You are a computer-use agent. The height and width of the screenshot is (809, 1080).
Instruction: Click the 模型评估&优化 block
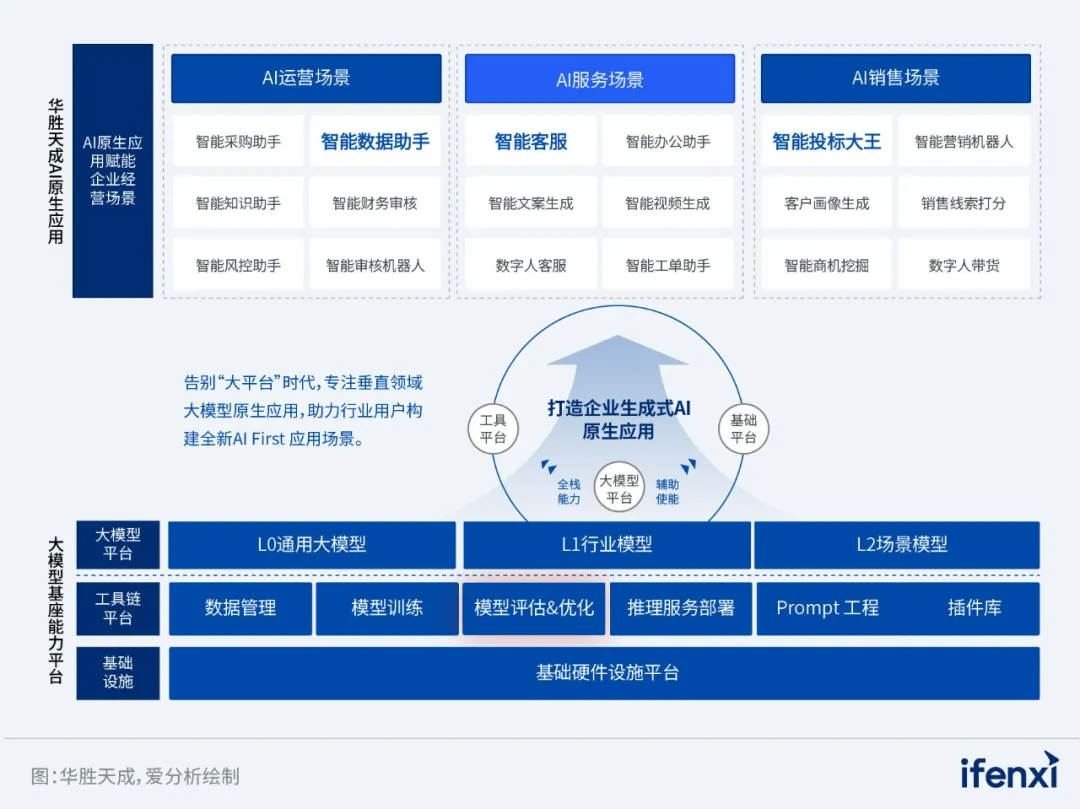point(534,608)
